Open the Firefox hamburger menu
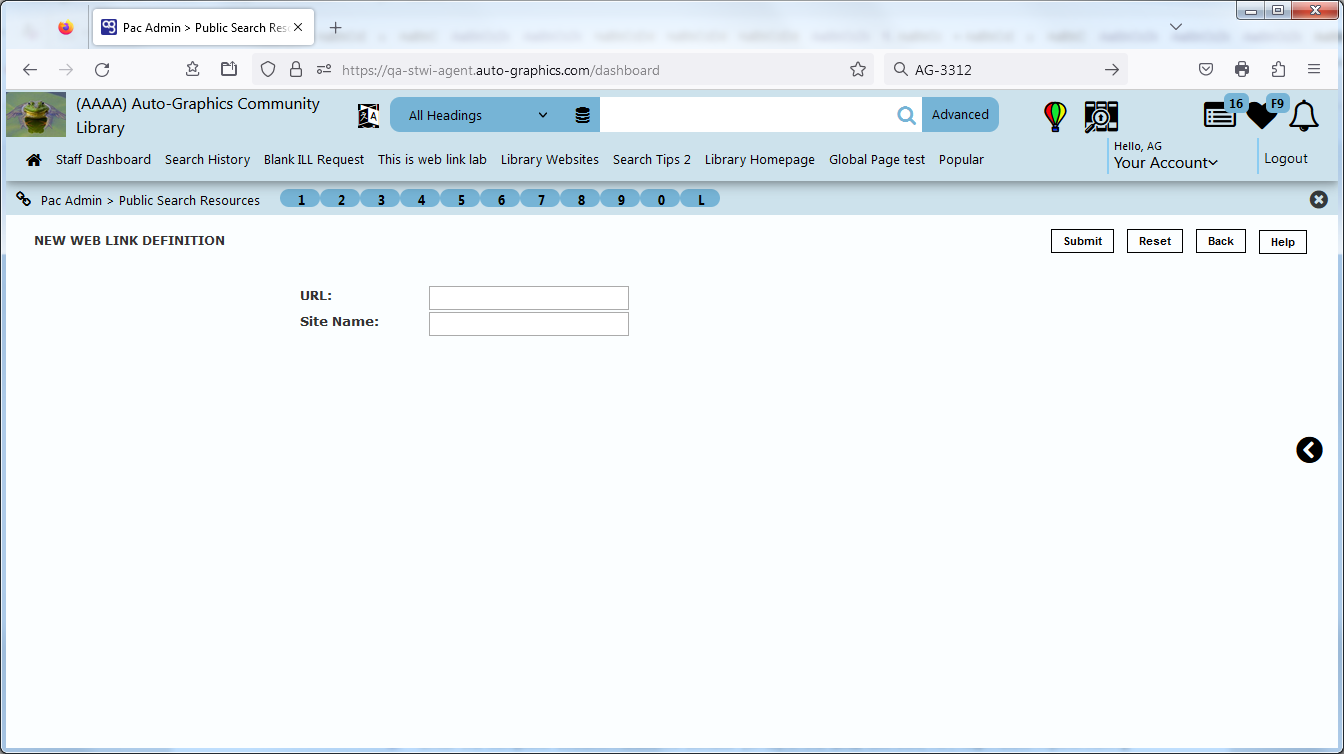 (1314, 69)
